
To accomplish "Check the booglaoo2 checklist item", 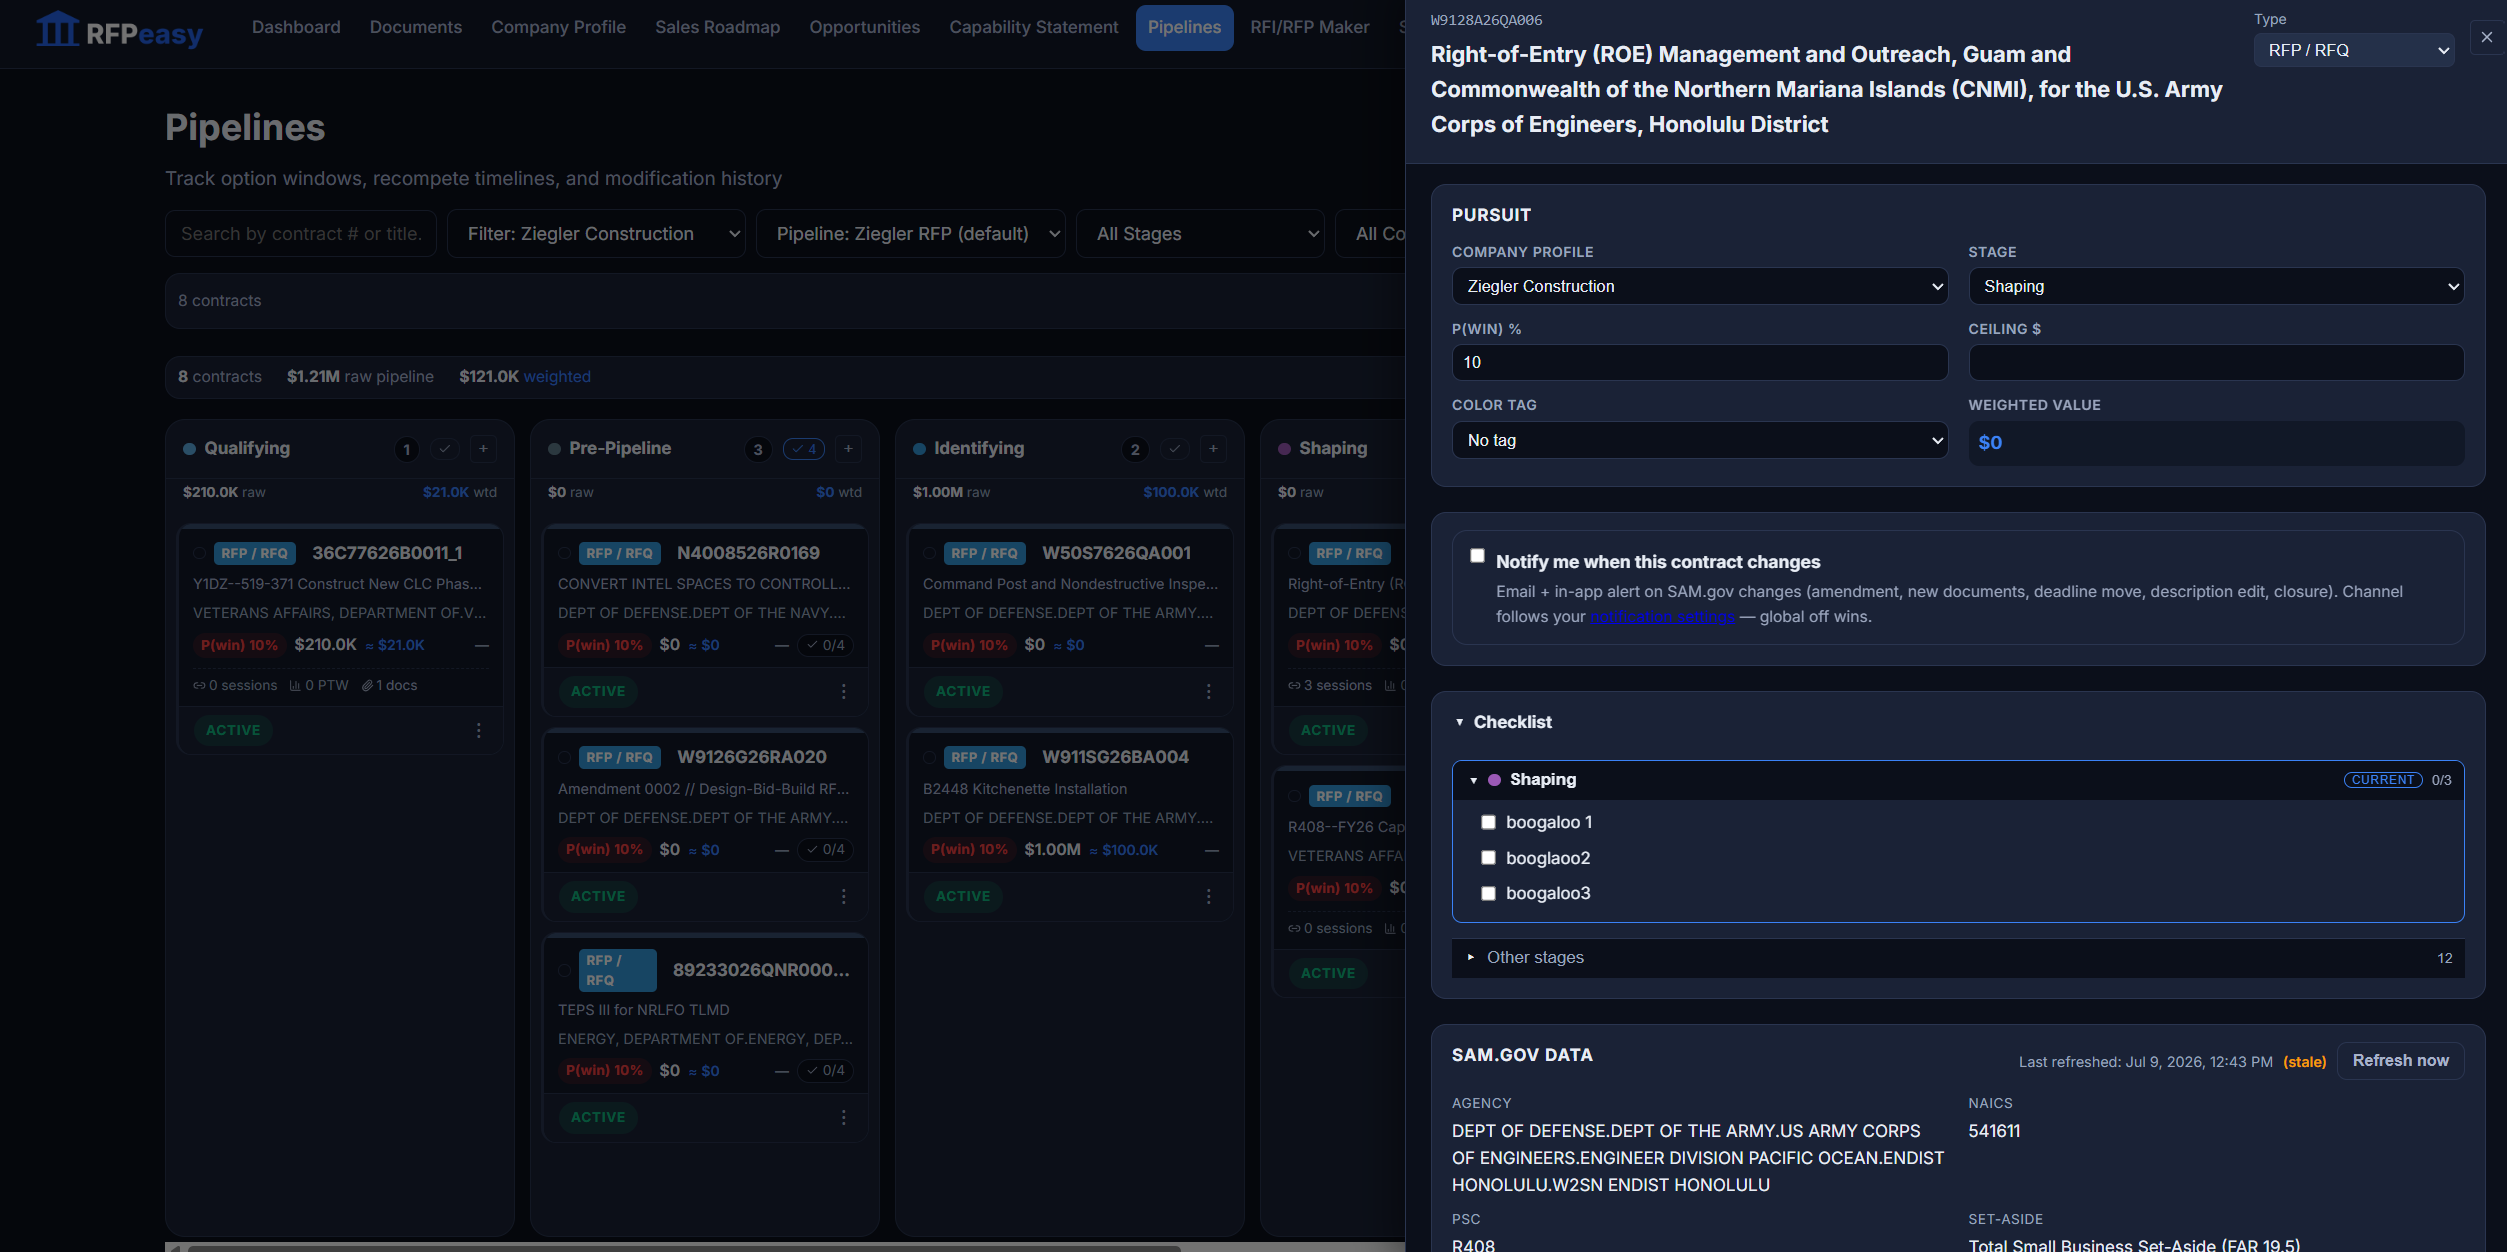I will (x=1488, y=858).
